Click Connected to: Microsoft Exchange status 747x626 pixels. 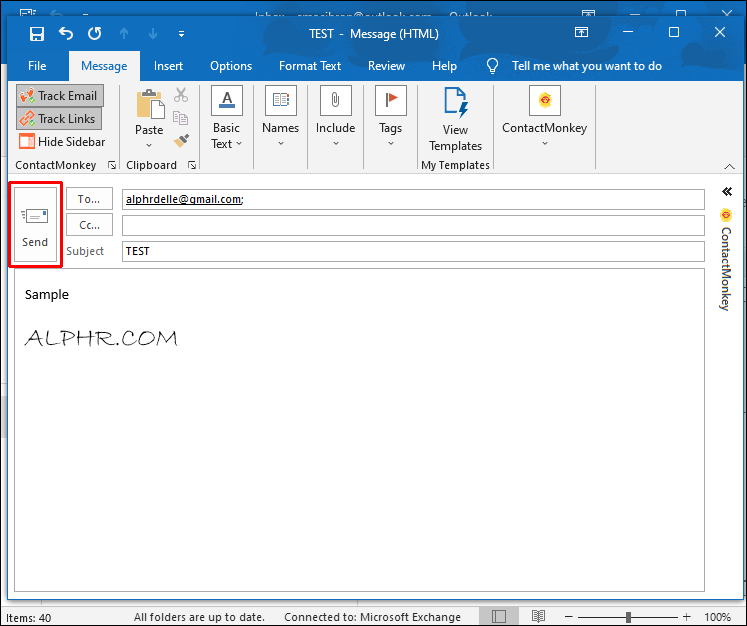click(373, 617)
